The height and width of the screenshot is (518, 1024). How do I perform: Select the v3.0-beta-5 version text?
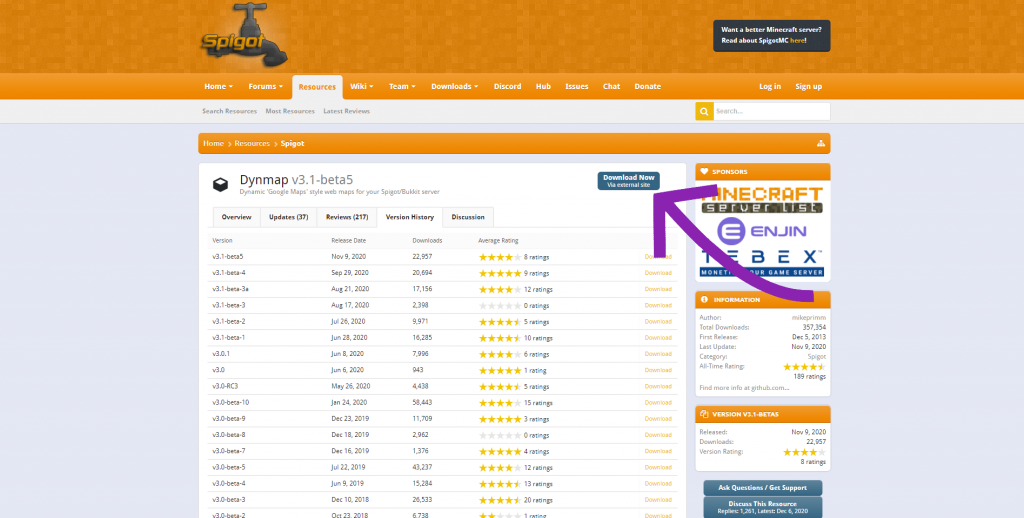click(229, 468)
